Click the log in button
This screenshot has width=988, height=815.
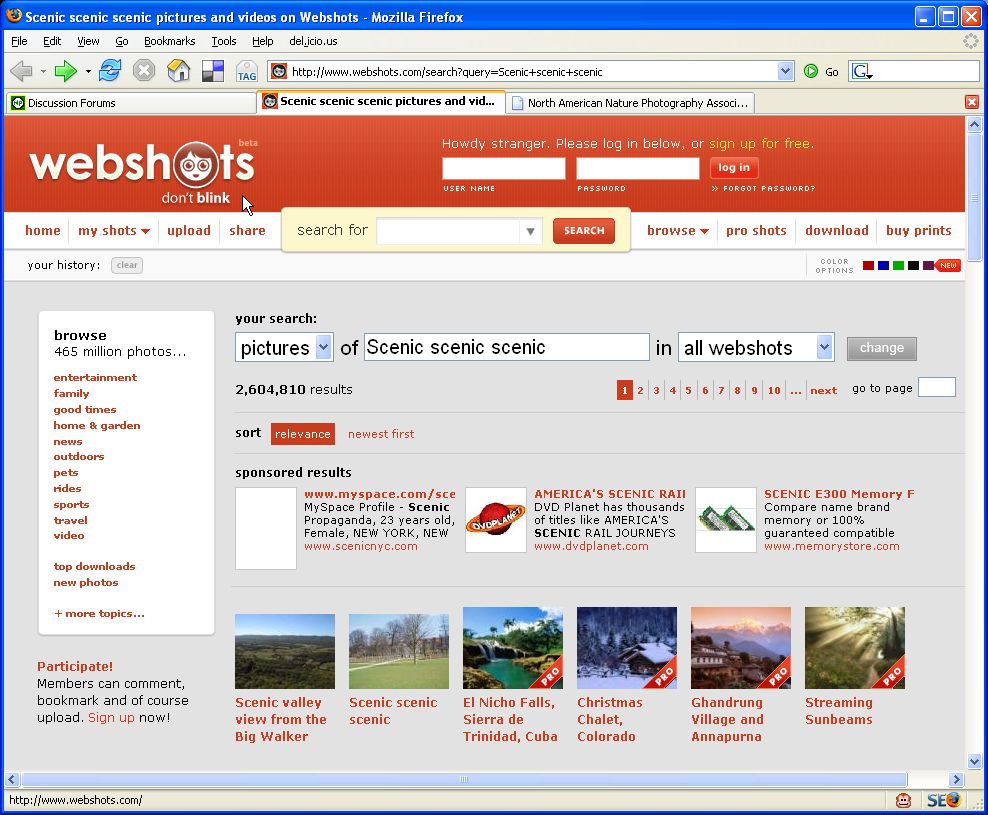733,168
